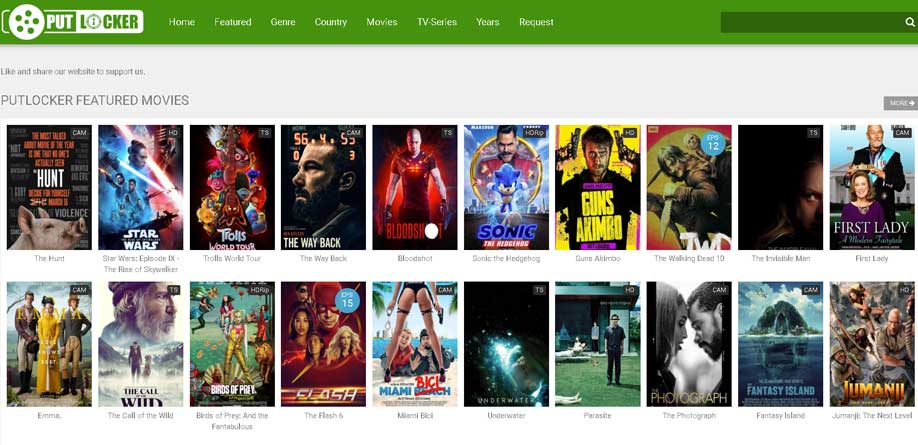The image size is (918, 445).
Task: Click EPS 12 badge on Walking Dead
Action: [x=713, y=142]
